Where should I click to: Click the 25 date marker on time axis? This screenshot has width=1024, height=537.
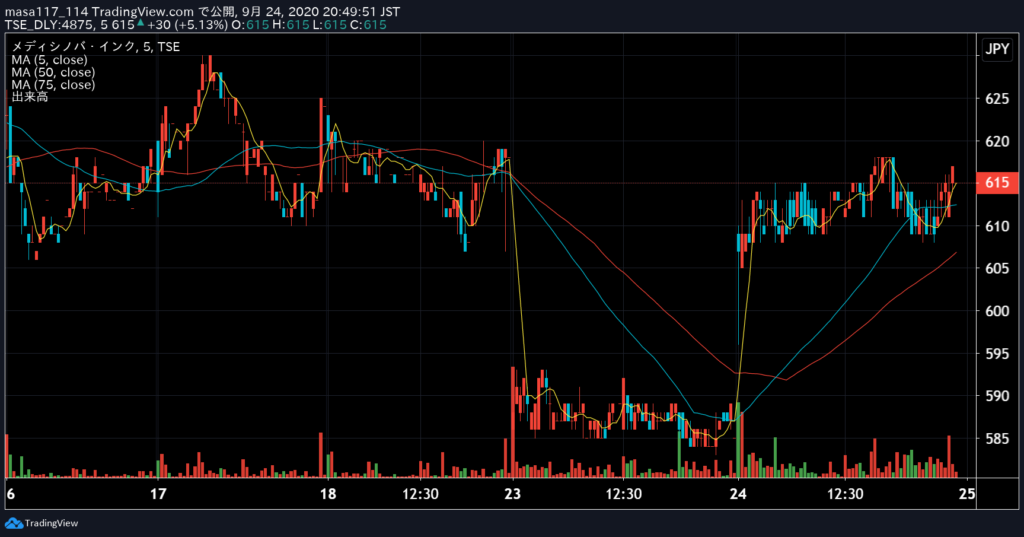(967, 494)
